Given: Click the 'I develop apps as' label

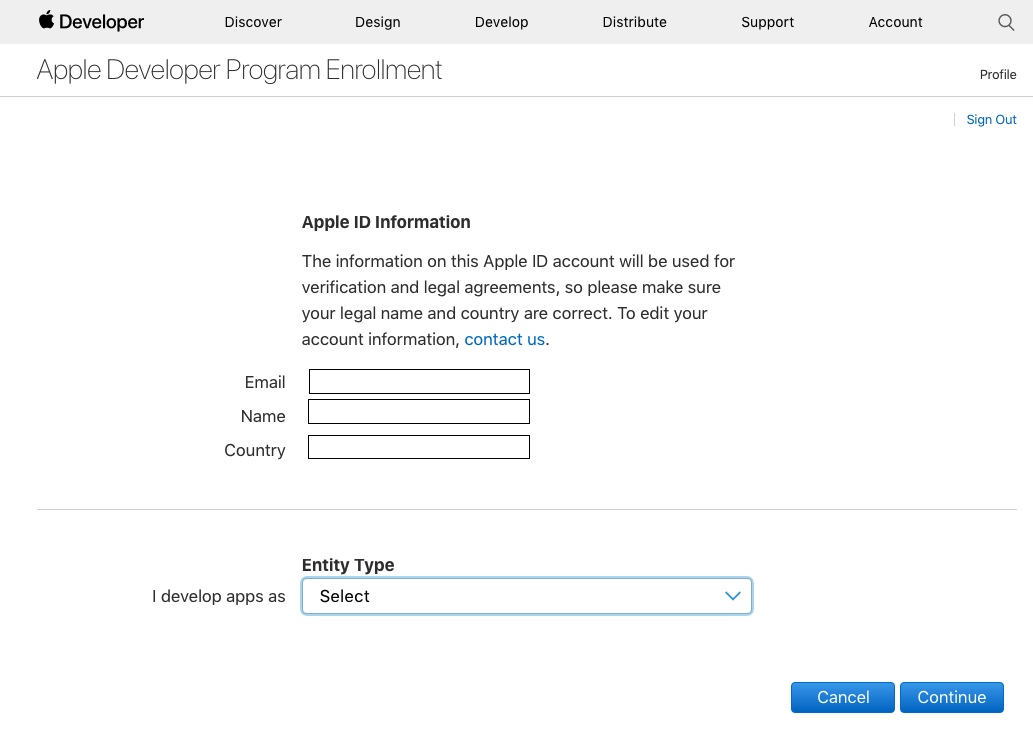Looking at the screenshot, I should pos(219,596).
